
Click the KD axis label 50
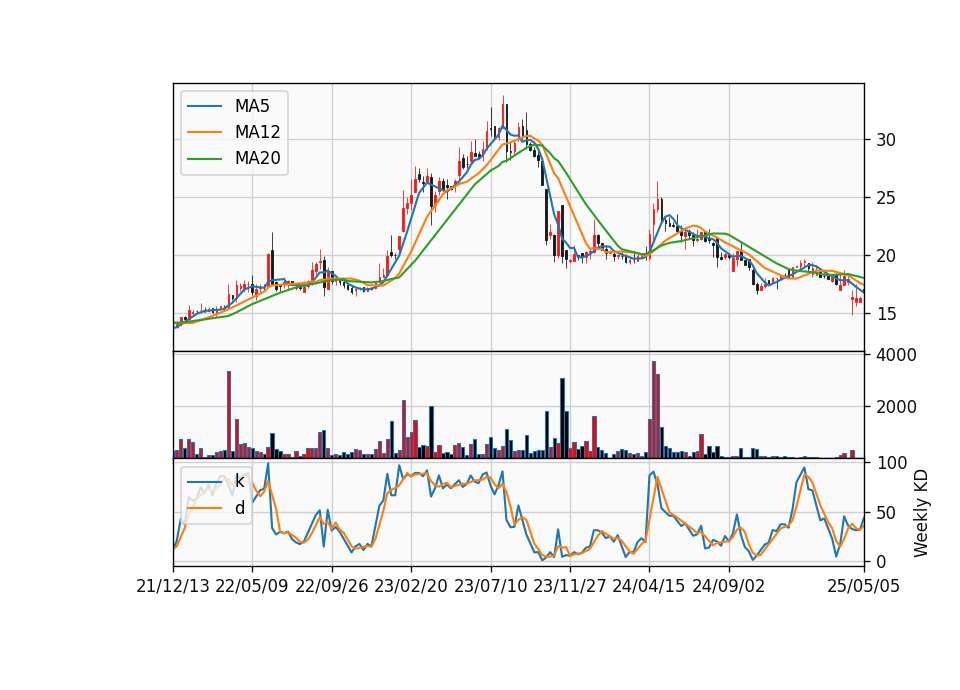886,512
